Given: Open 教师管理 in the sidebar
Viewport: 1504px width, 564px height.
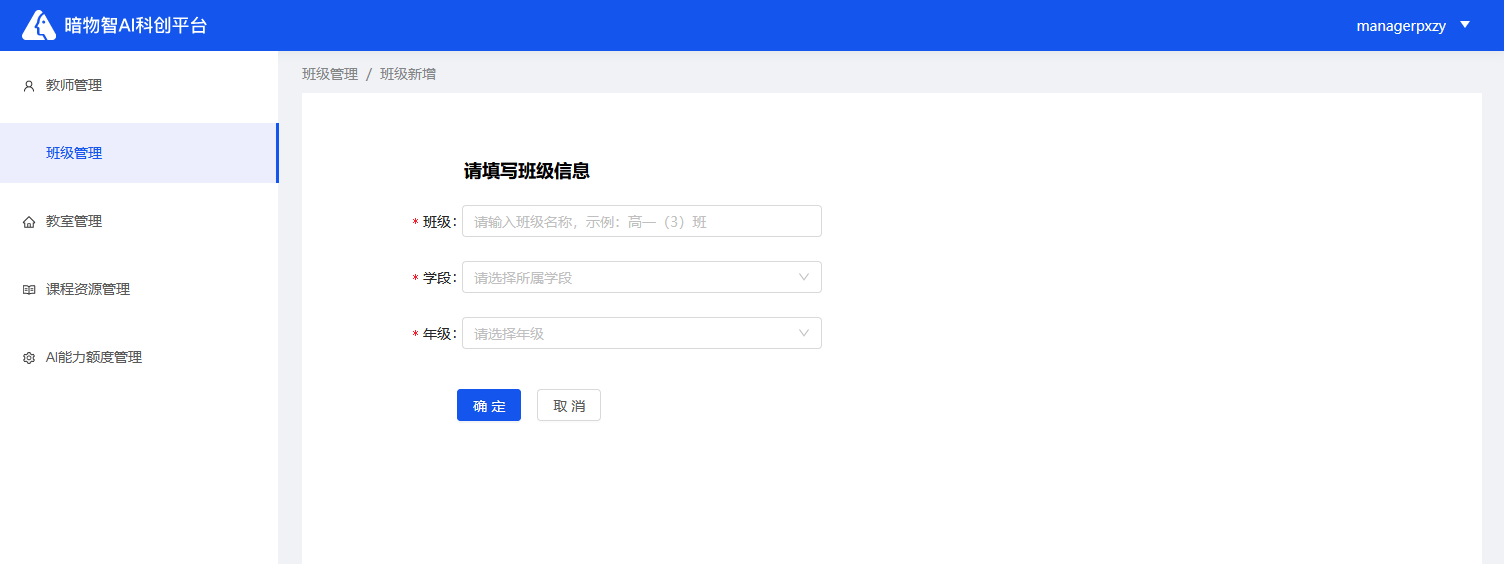Looking at the screenshot, I should pos(139,85).
